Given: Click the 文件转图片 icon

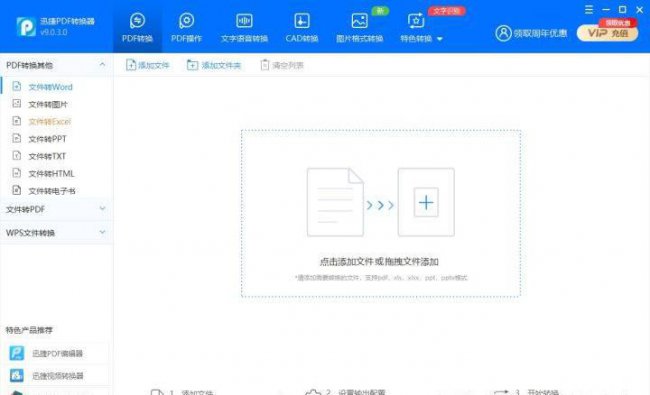Looking at the screenshot, I should click(x=17, y=104).
